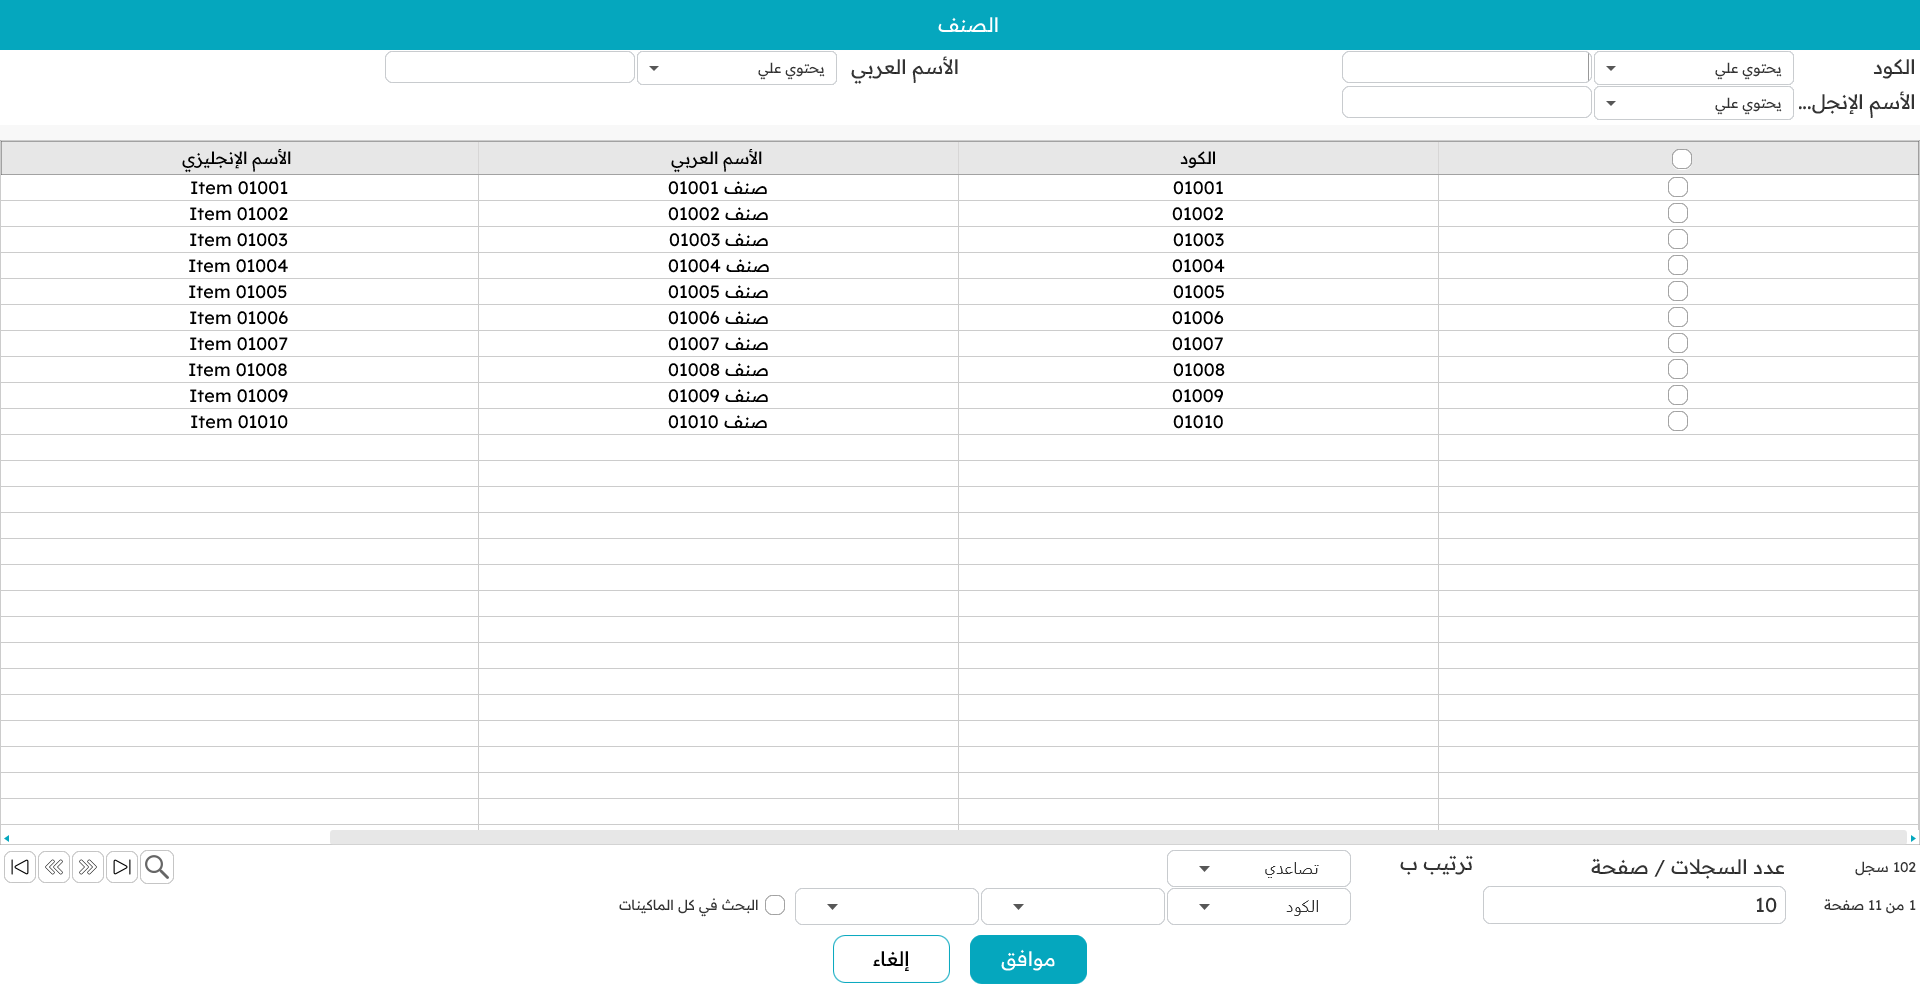The width and height of the screenshot is (1920, 1007).
Task: Click the Item 01008 cell
Action: click(x=239, y=369)
